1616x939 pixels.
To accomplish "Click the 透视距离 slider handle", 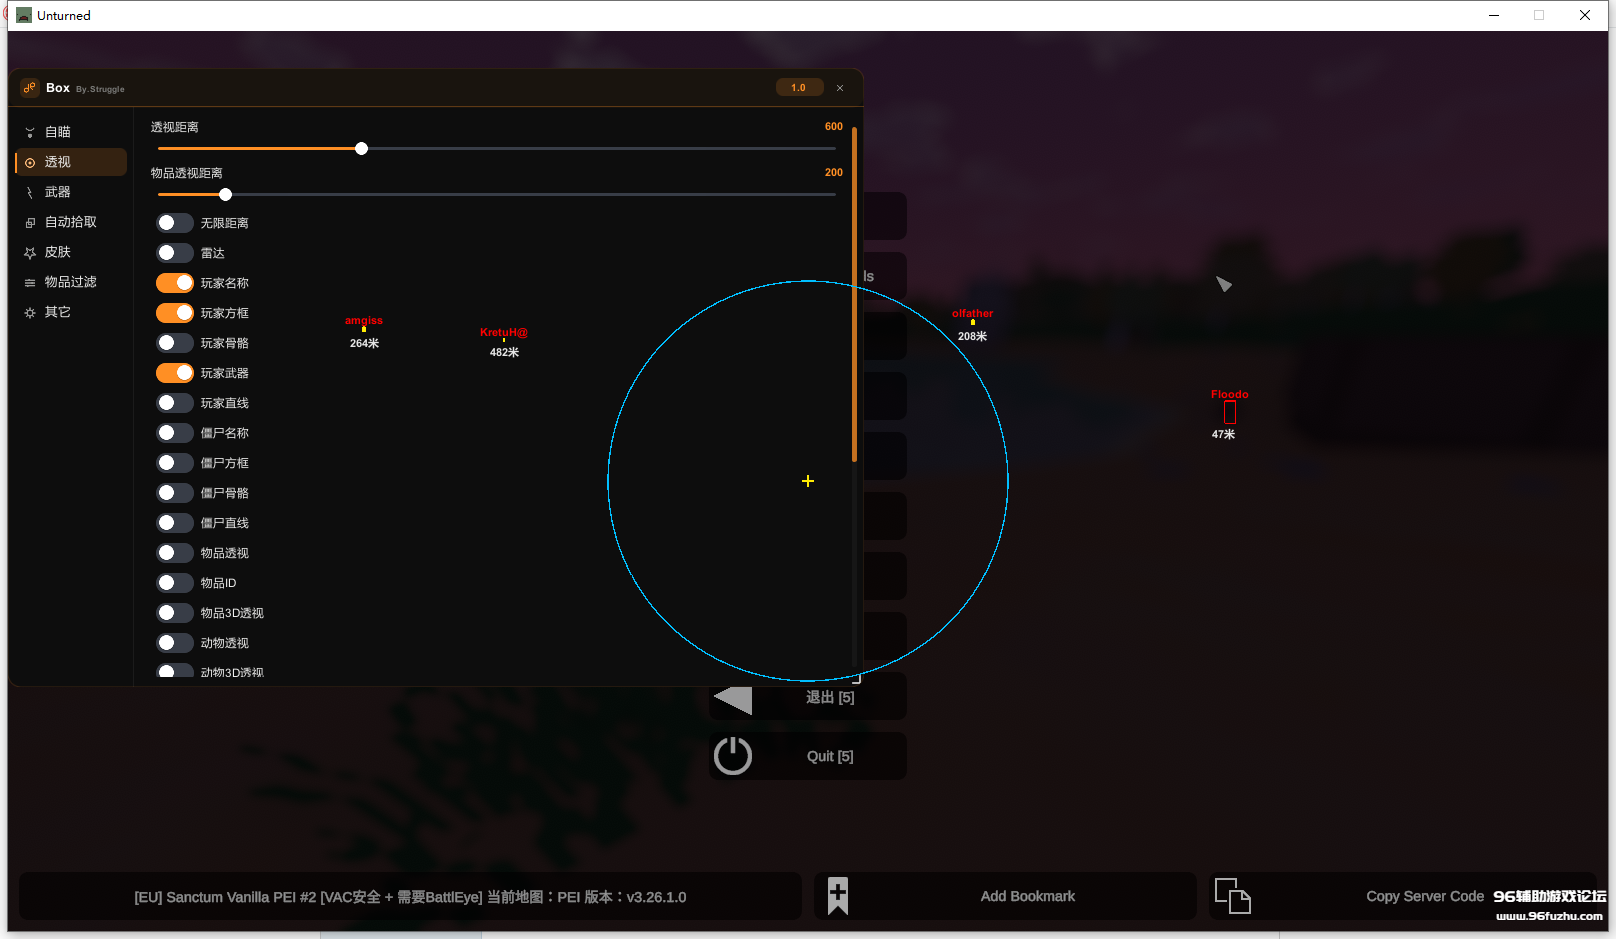I will click(x=362, y=148).
